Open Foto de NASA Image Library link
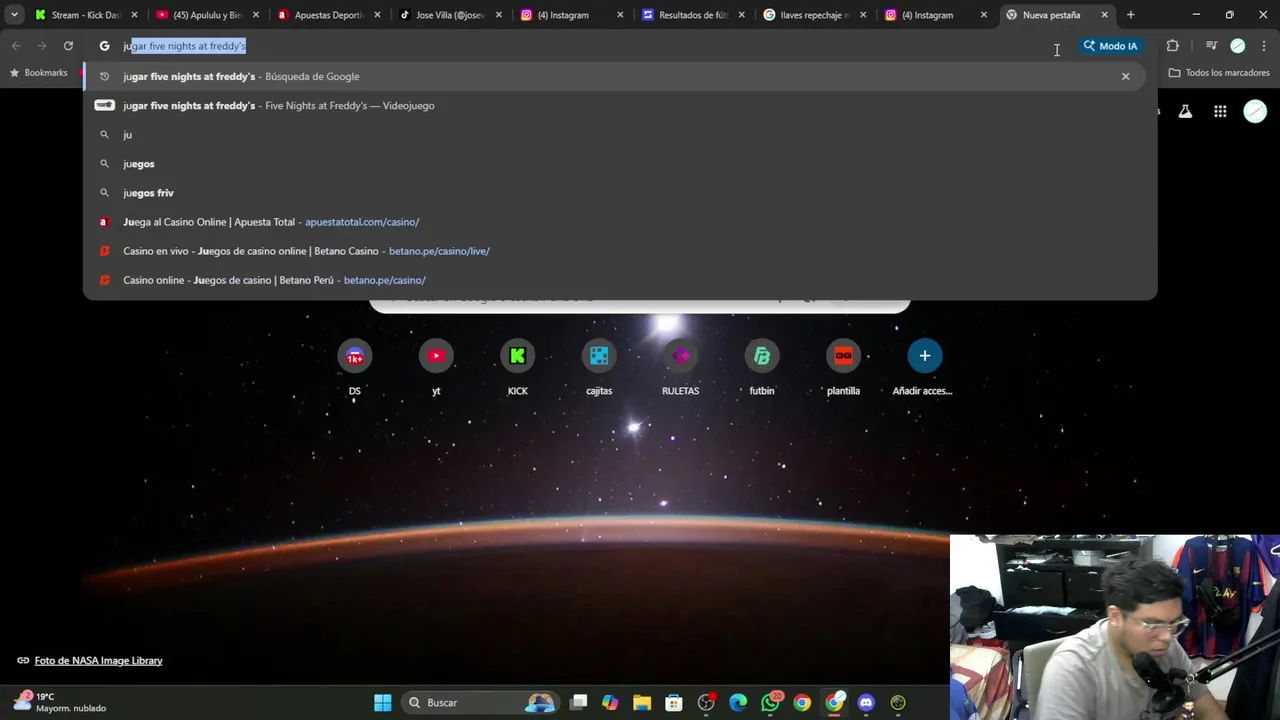Viewport: 1280px width, 720px height. (98, 660)
